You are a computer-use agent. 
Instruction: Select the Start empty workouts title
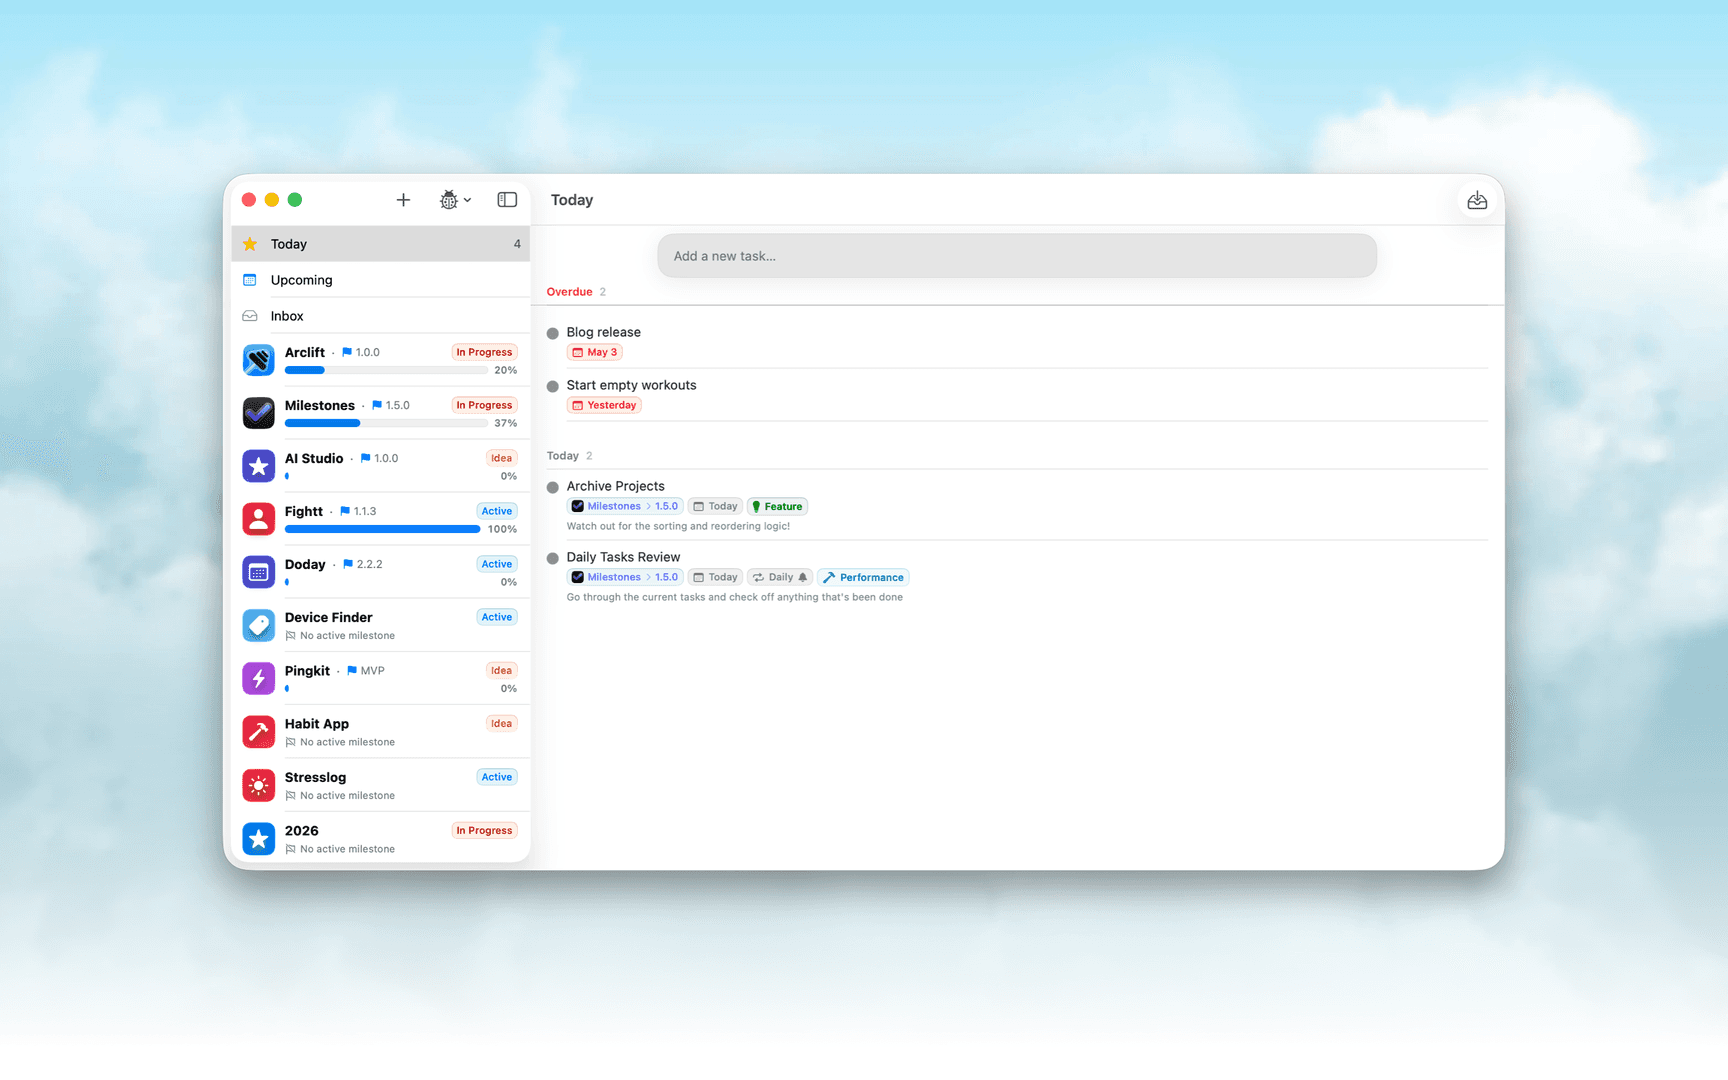(x=632, y=385)
